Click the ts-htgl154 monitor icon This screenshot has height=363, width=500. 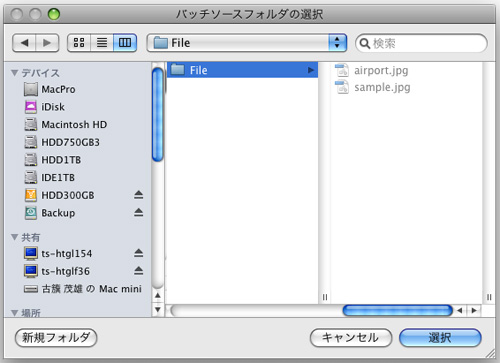tap(31, 253)
